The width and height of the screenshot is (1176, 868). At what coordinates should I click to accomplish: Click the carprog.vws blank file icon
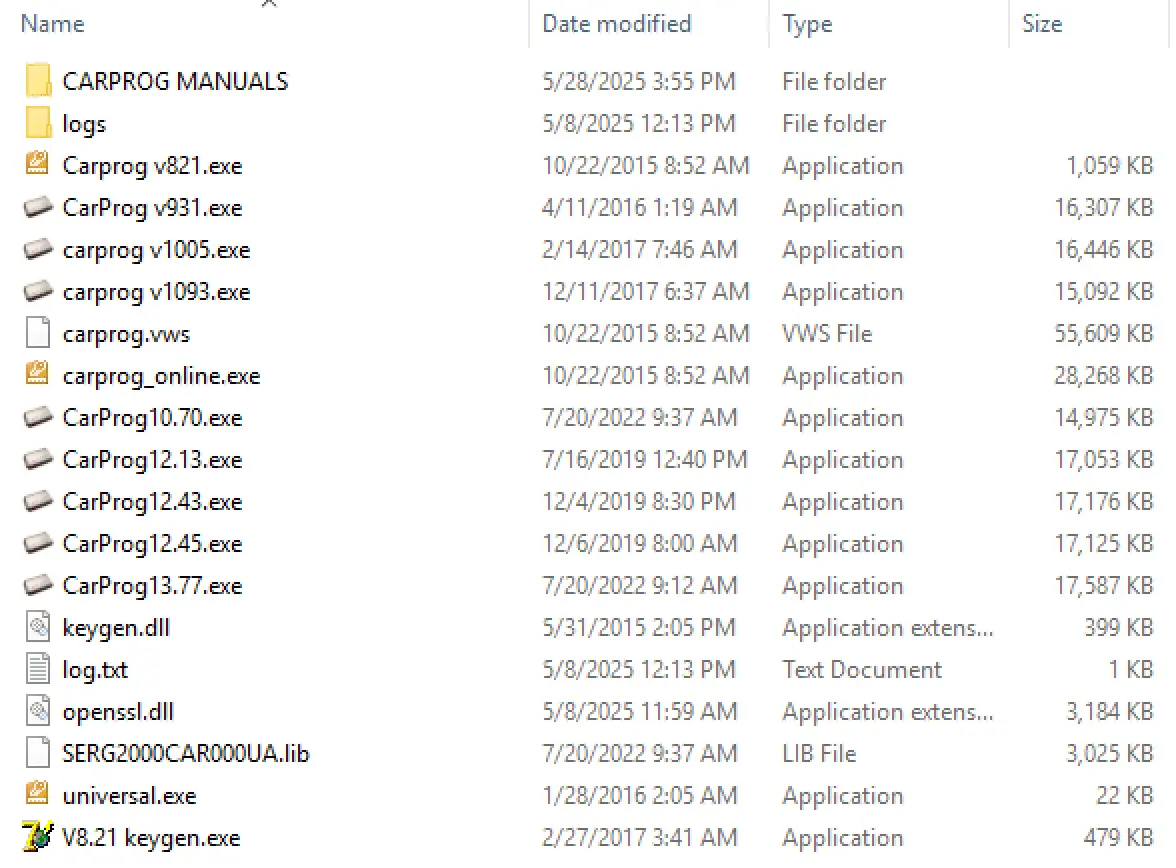click(x=38, y=332)
